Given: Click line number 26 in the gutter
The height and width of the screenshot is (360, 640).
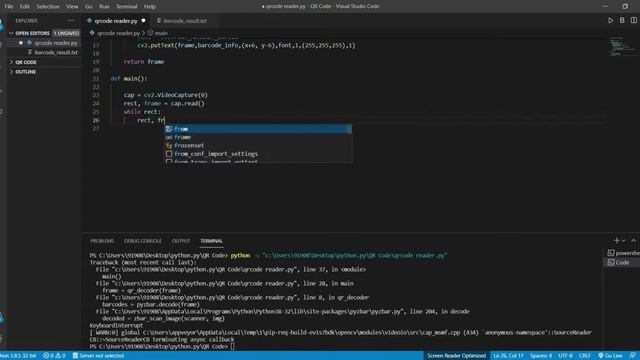Looking at the screenshot, I should pyautogui.click(x=96, y=120).
